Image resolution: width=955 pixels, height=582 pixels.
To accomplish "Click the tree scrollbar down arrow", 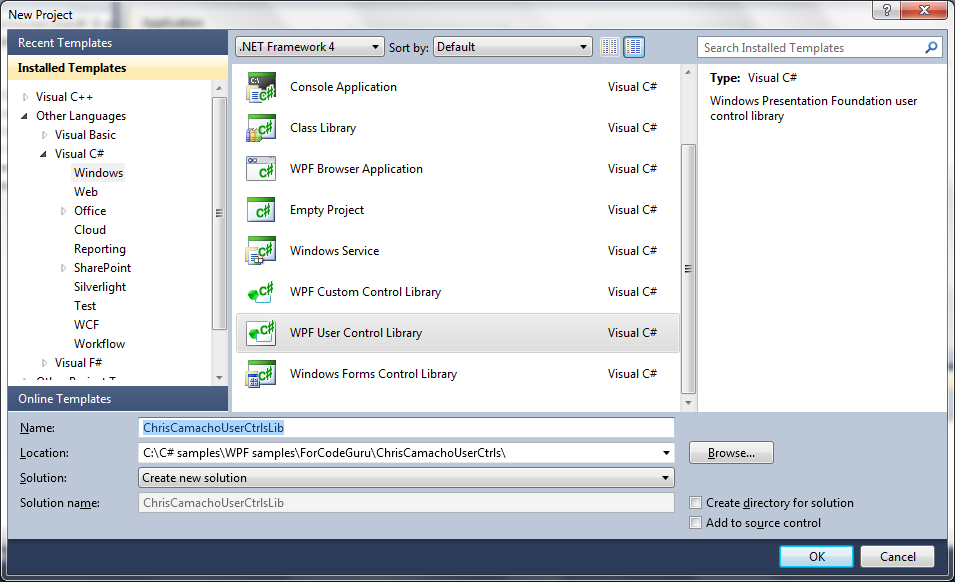I will pos(219,378).
